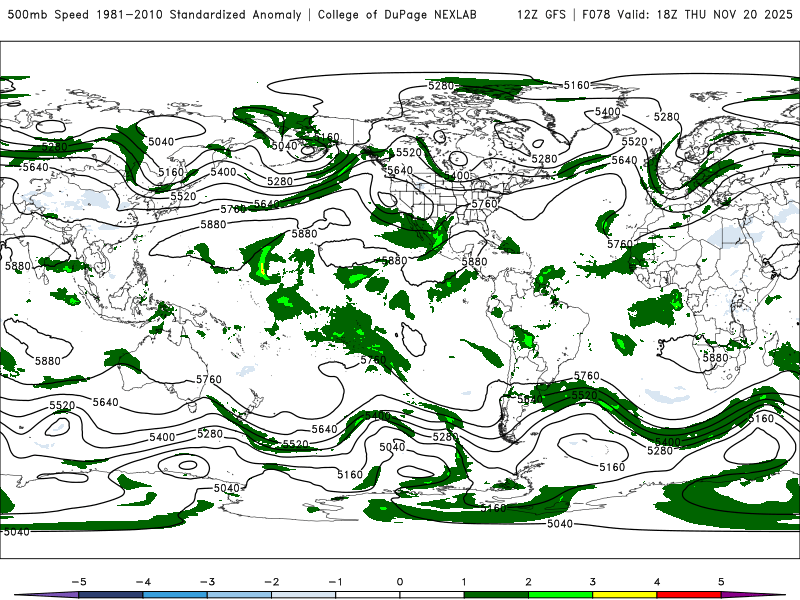This screenshot has width=800, height=600.
Task: Click the '-2' legend tick label
Action: tap(271, 582)
